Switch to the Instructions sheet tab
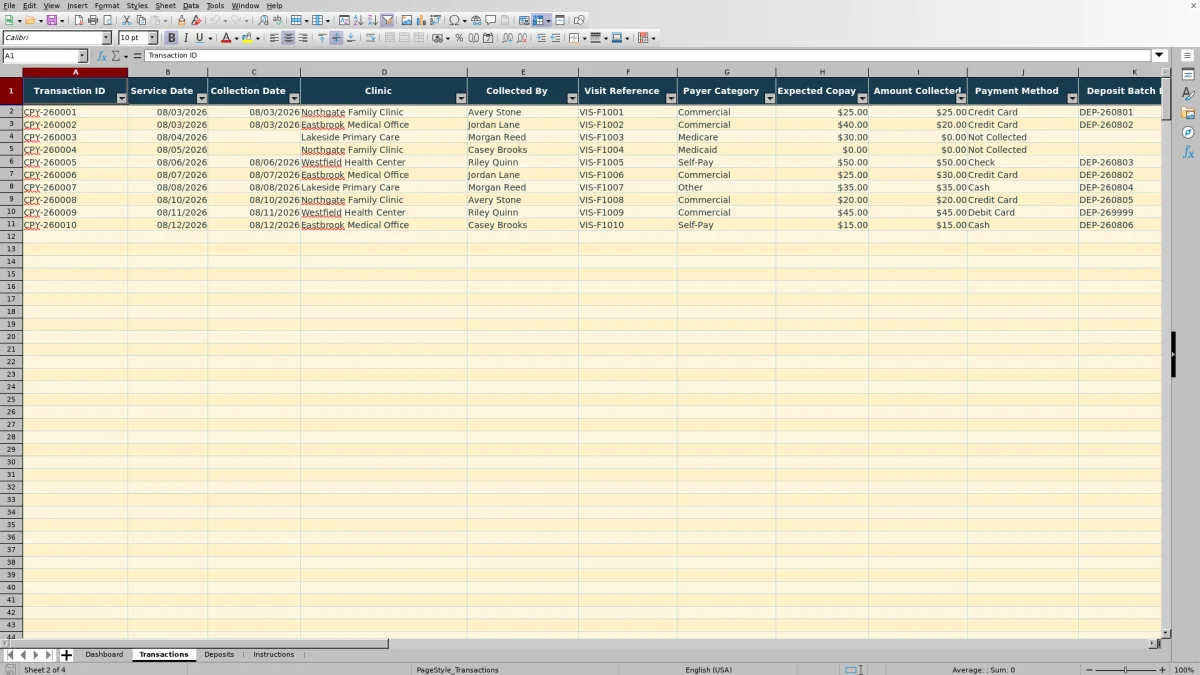The image size is (1200, 675). point(273,654)
